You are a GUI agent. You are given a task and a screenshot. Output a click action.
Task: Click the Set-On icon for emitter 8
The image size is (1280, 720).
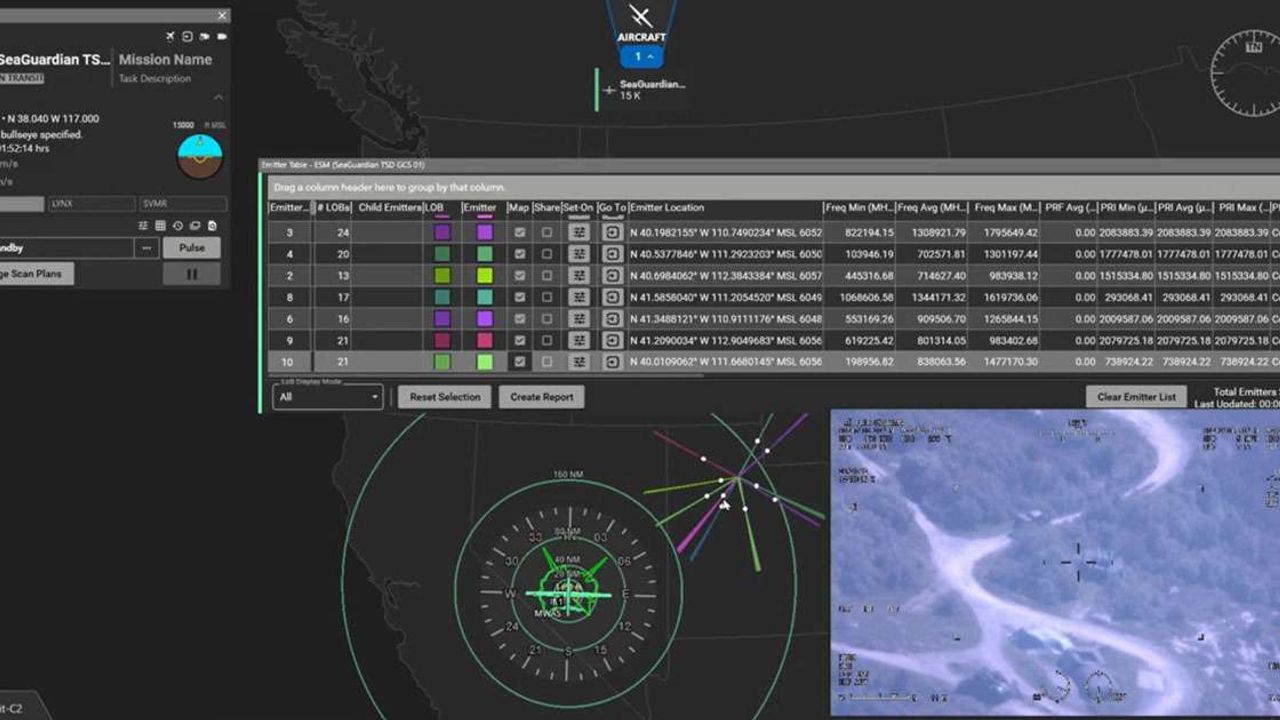(578, 297)
